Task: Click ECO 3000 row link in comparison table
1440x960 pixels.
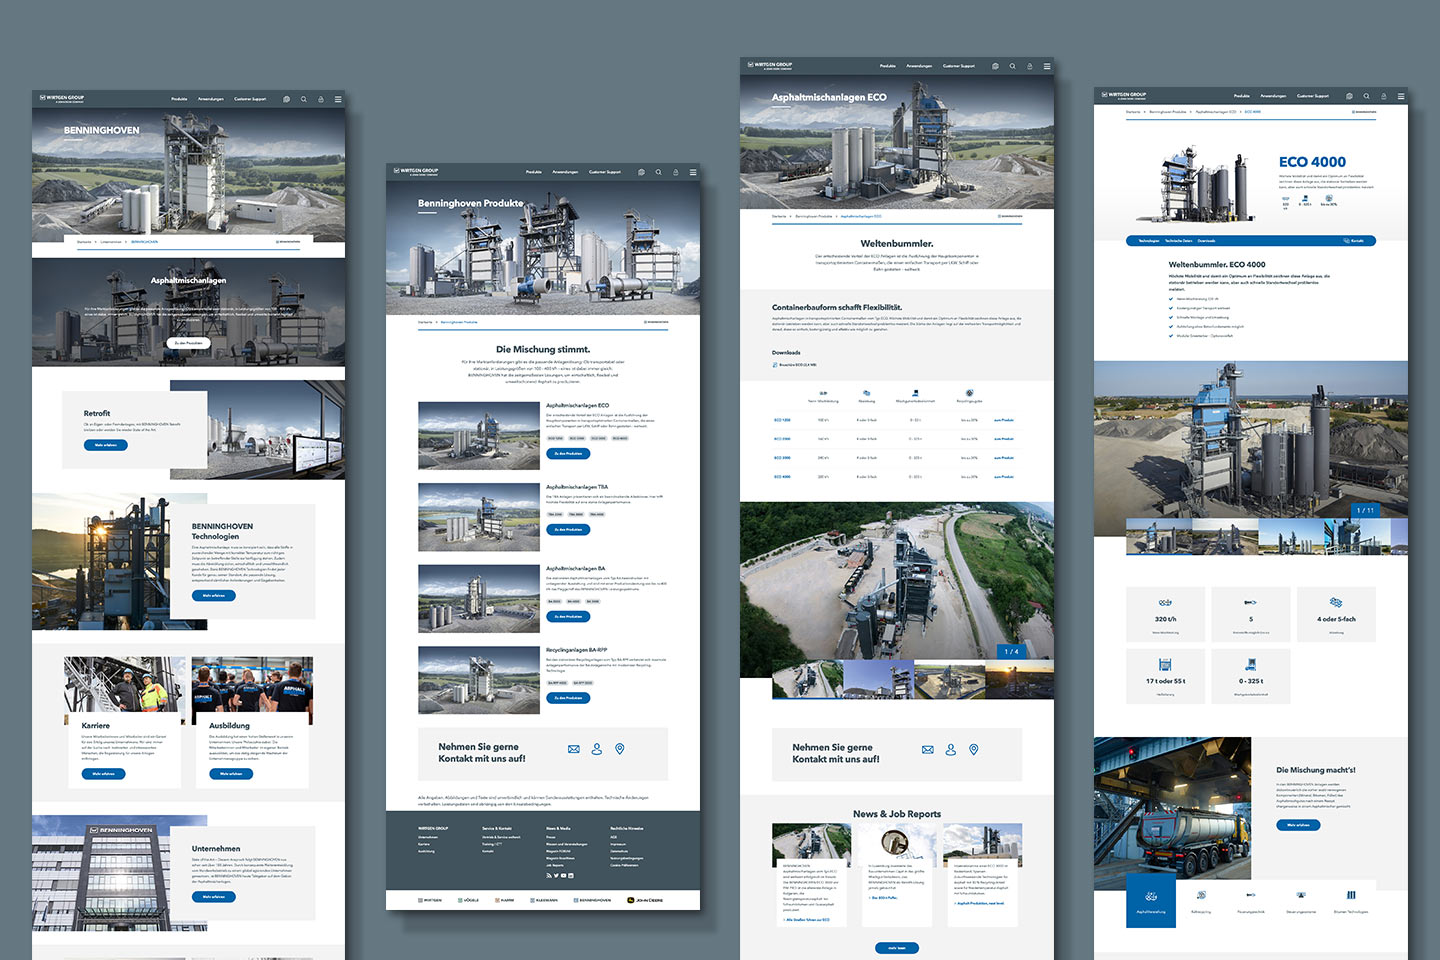Action: [782, 458]
